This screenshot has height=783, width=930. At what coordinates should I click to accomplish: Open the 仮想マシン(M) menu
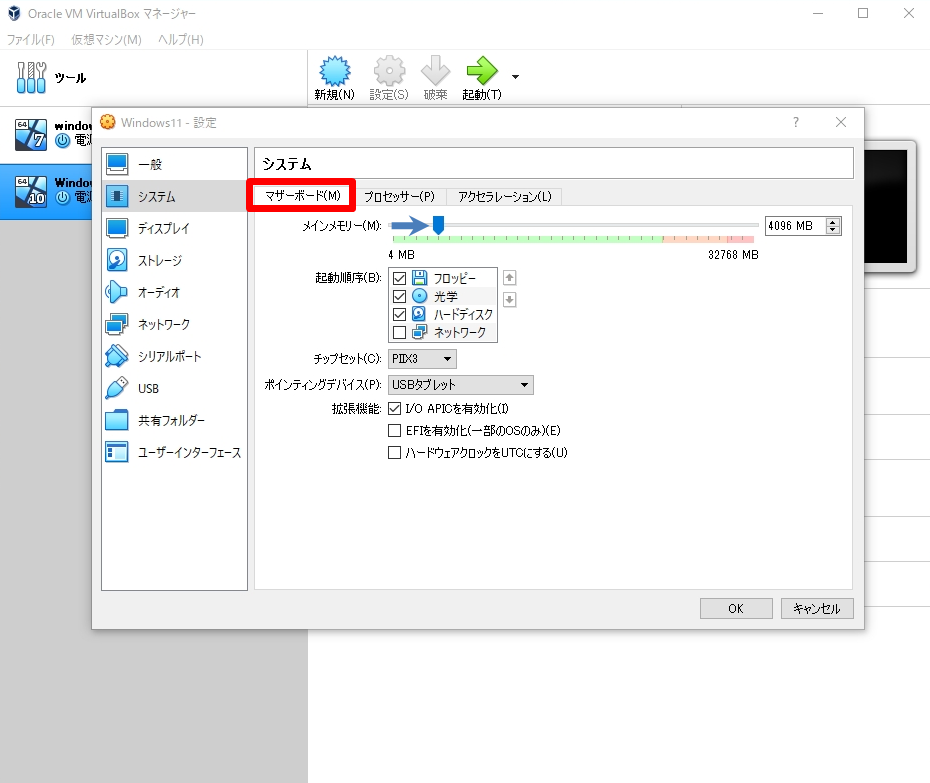(107, 40)
